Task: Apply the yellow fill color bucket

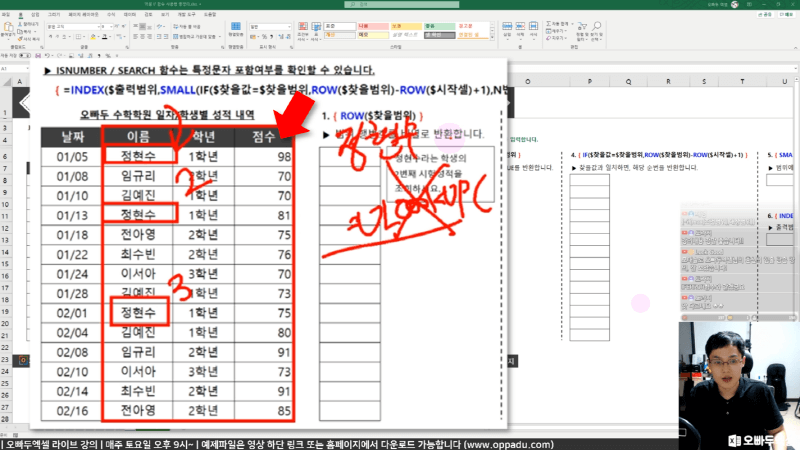Action: 93,37
